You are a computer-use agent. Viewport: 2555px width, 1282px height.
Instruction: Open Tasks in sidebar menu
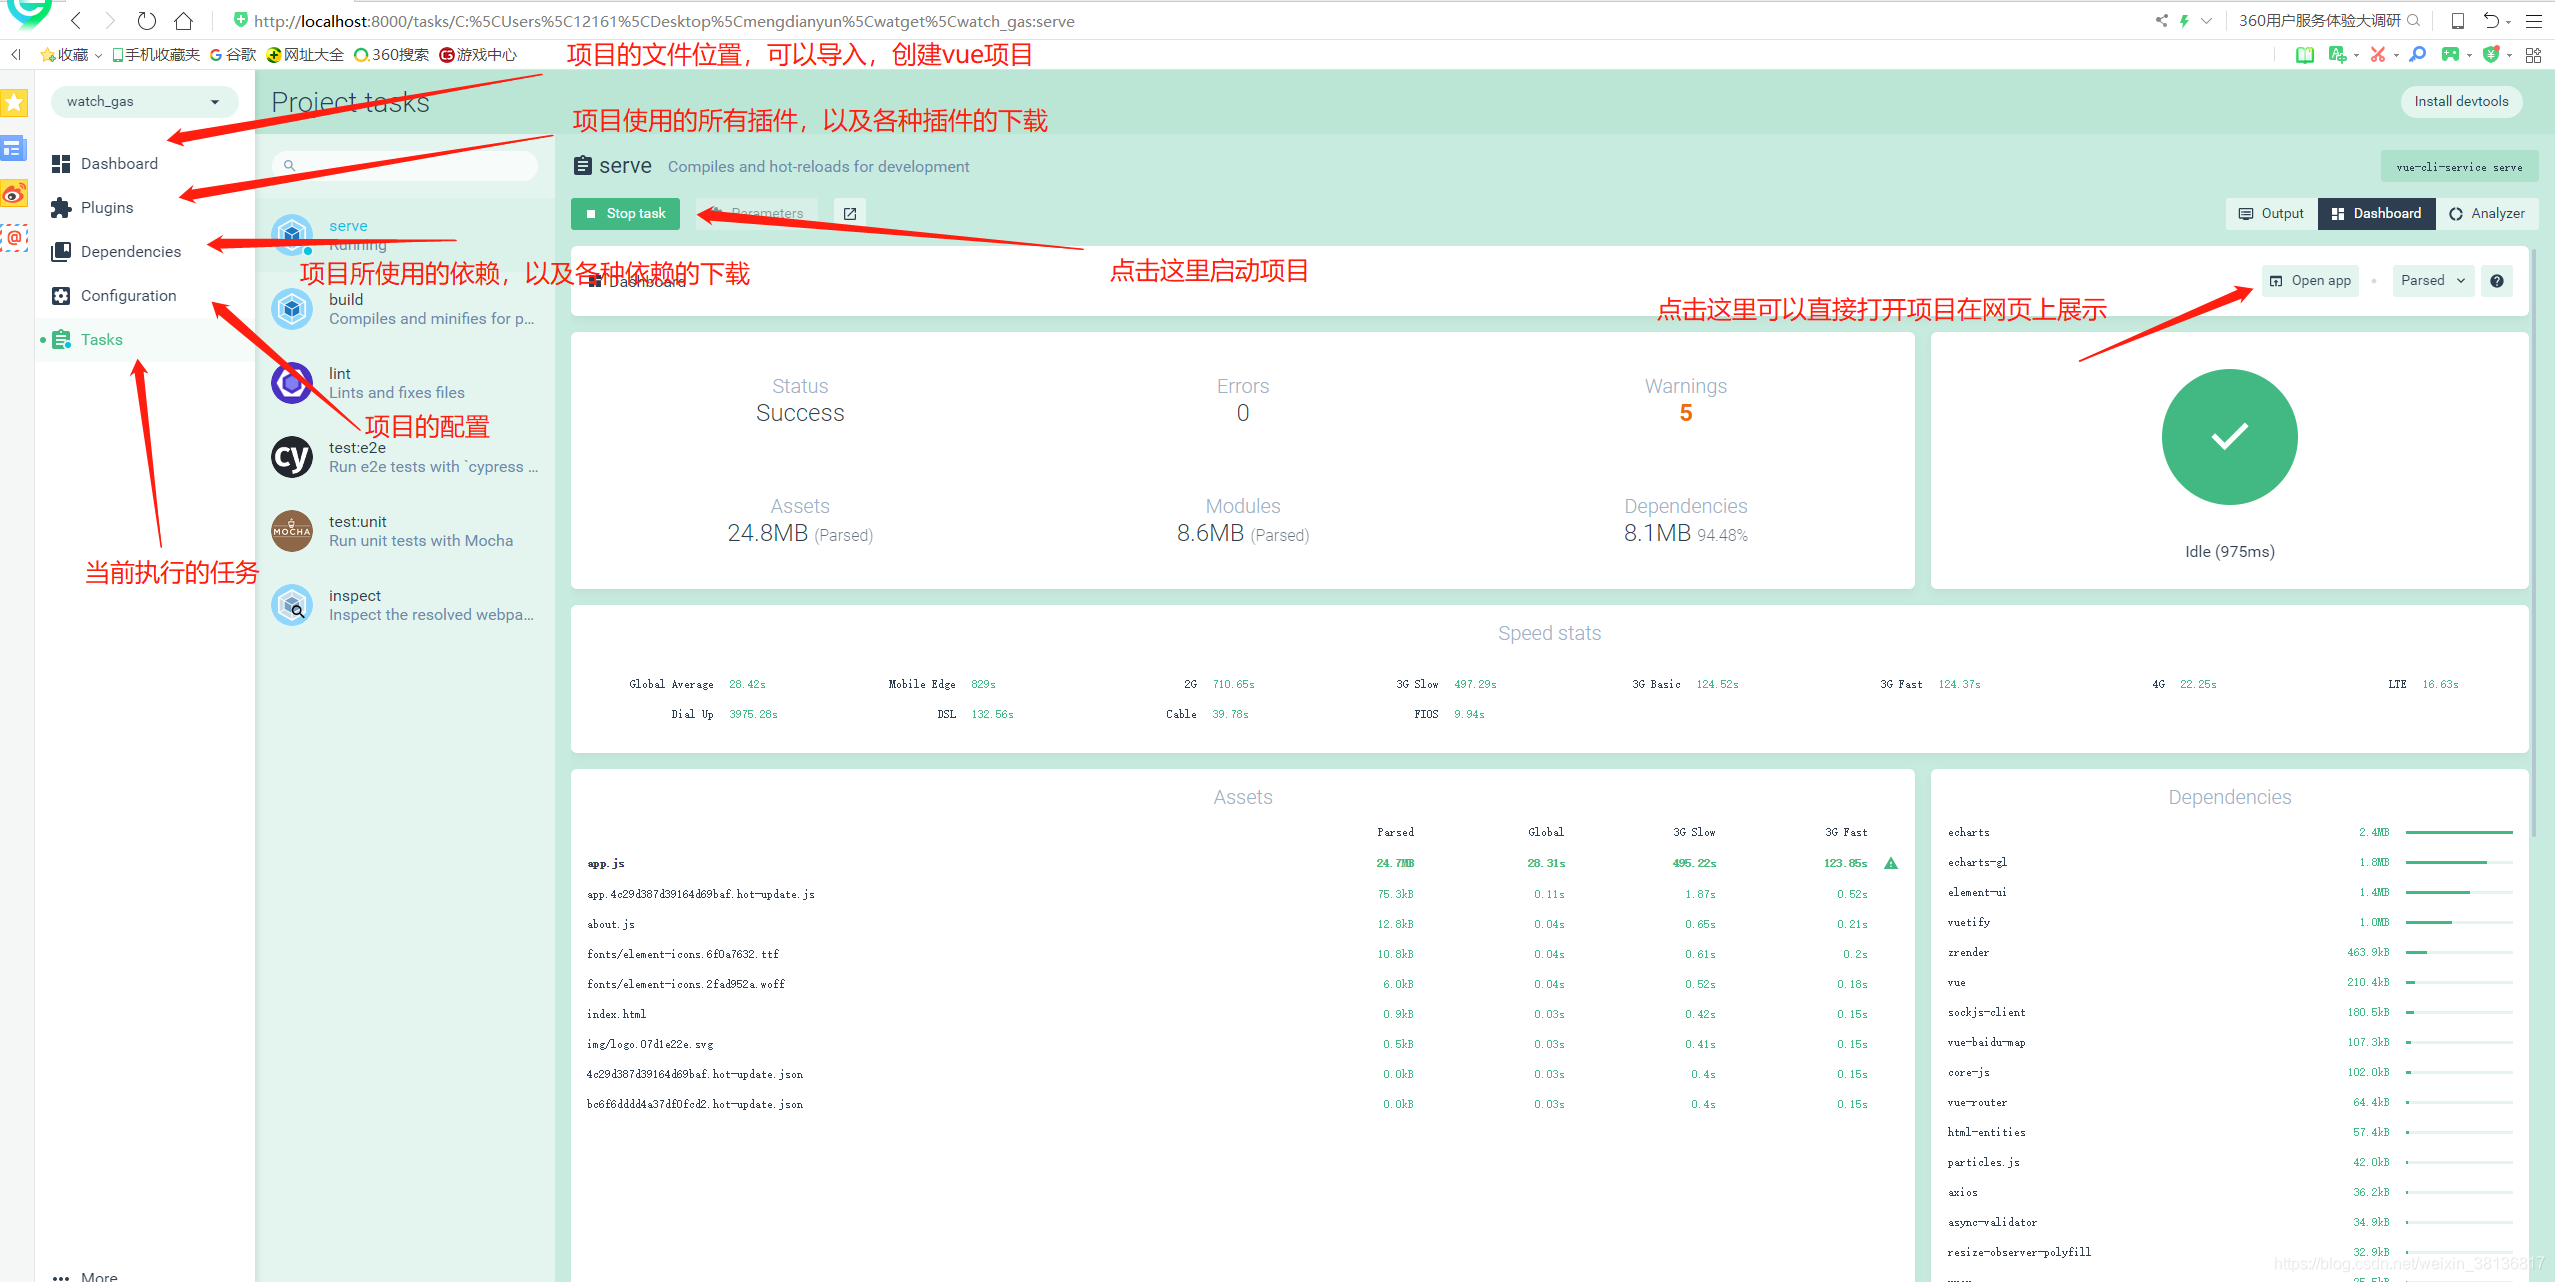(101, 339)
